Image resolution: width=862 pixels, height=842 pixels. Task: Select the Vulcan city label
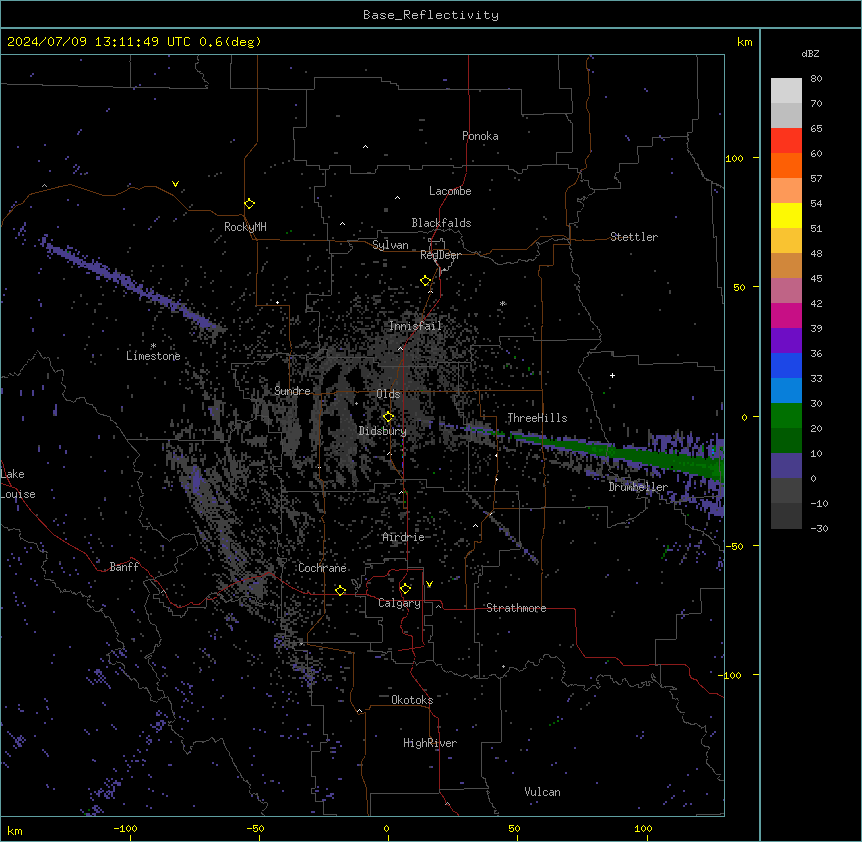543,792
